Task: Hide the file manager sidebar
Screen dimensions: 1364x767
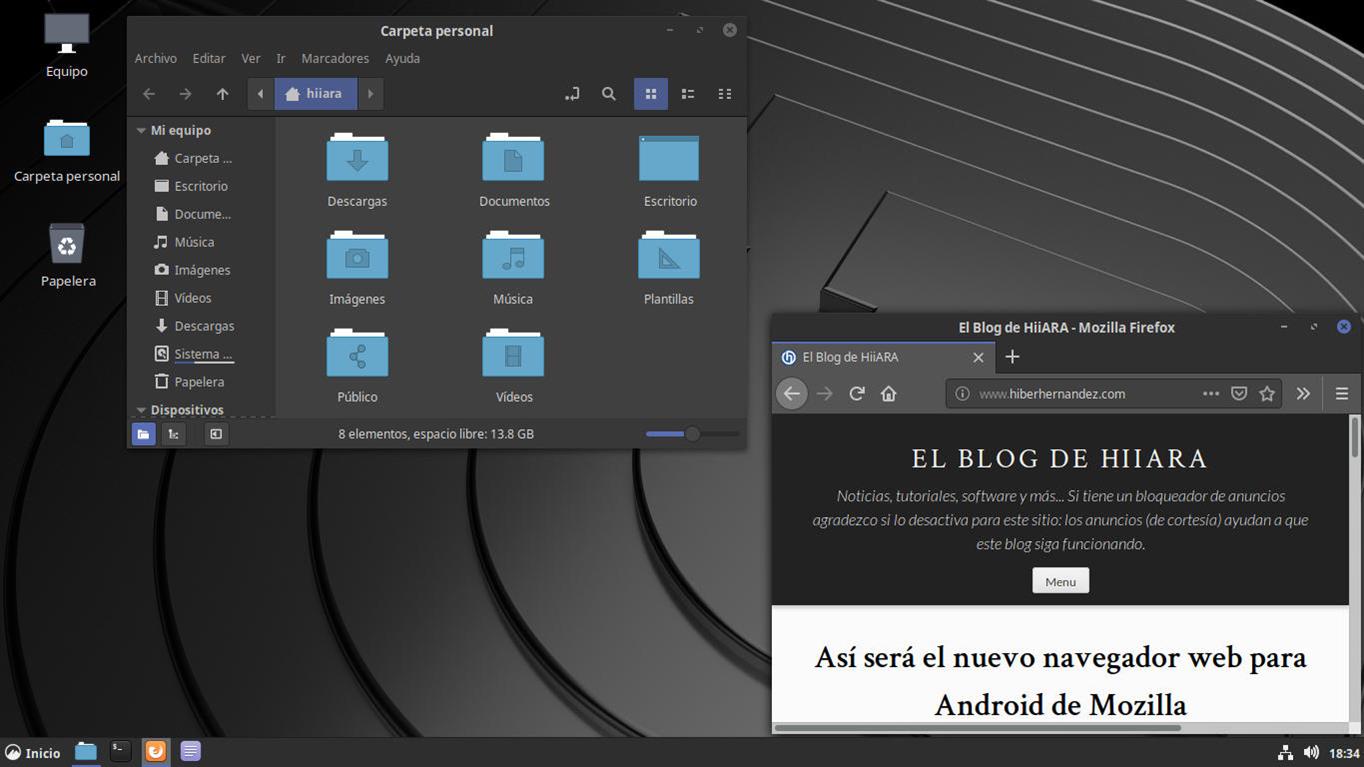Action: coord(216,434)
